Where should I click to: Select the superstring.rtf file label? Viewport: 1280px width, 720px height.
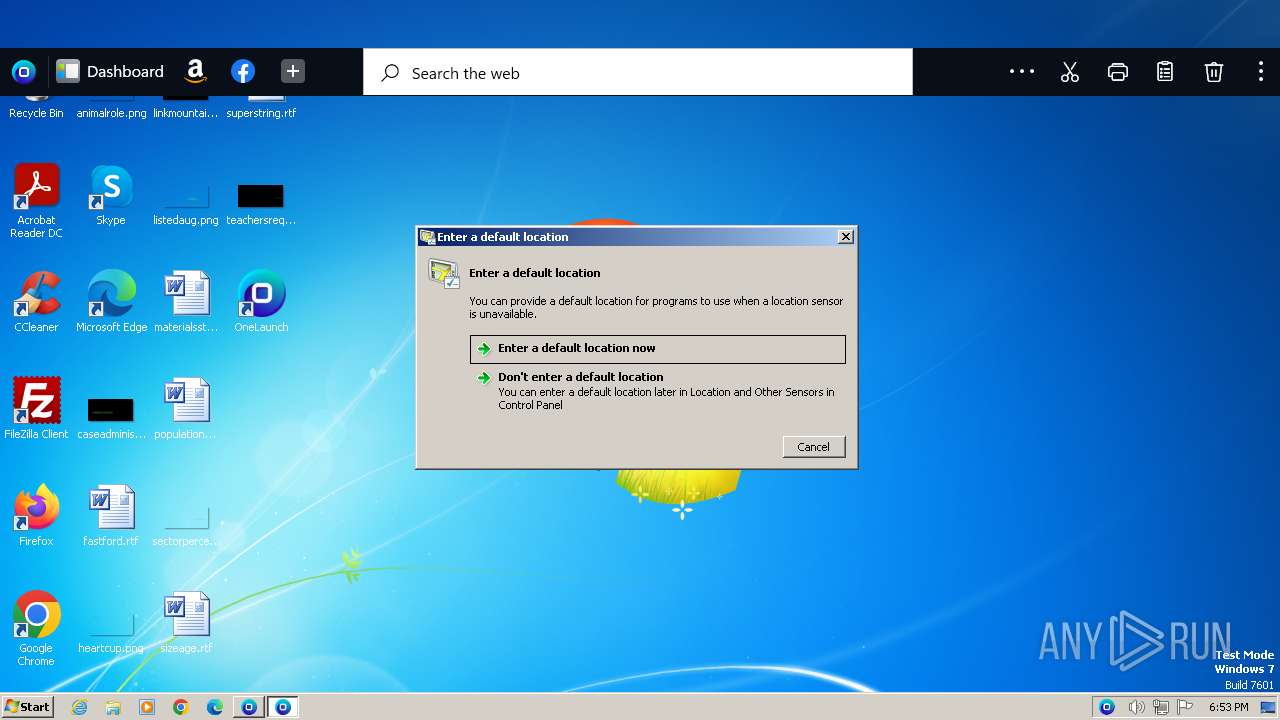point(261,113)
